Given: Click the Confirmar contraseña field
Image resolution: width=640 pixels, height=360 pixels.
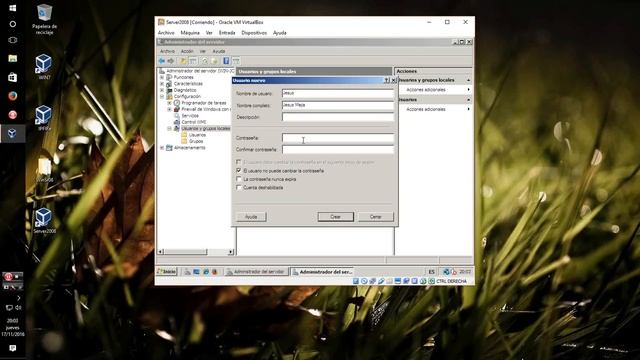Looking at the screenshot, I should (x=338, y=150).
